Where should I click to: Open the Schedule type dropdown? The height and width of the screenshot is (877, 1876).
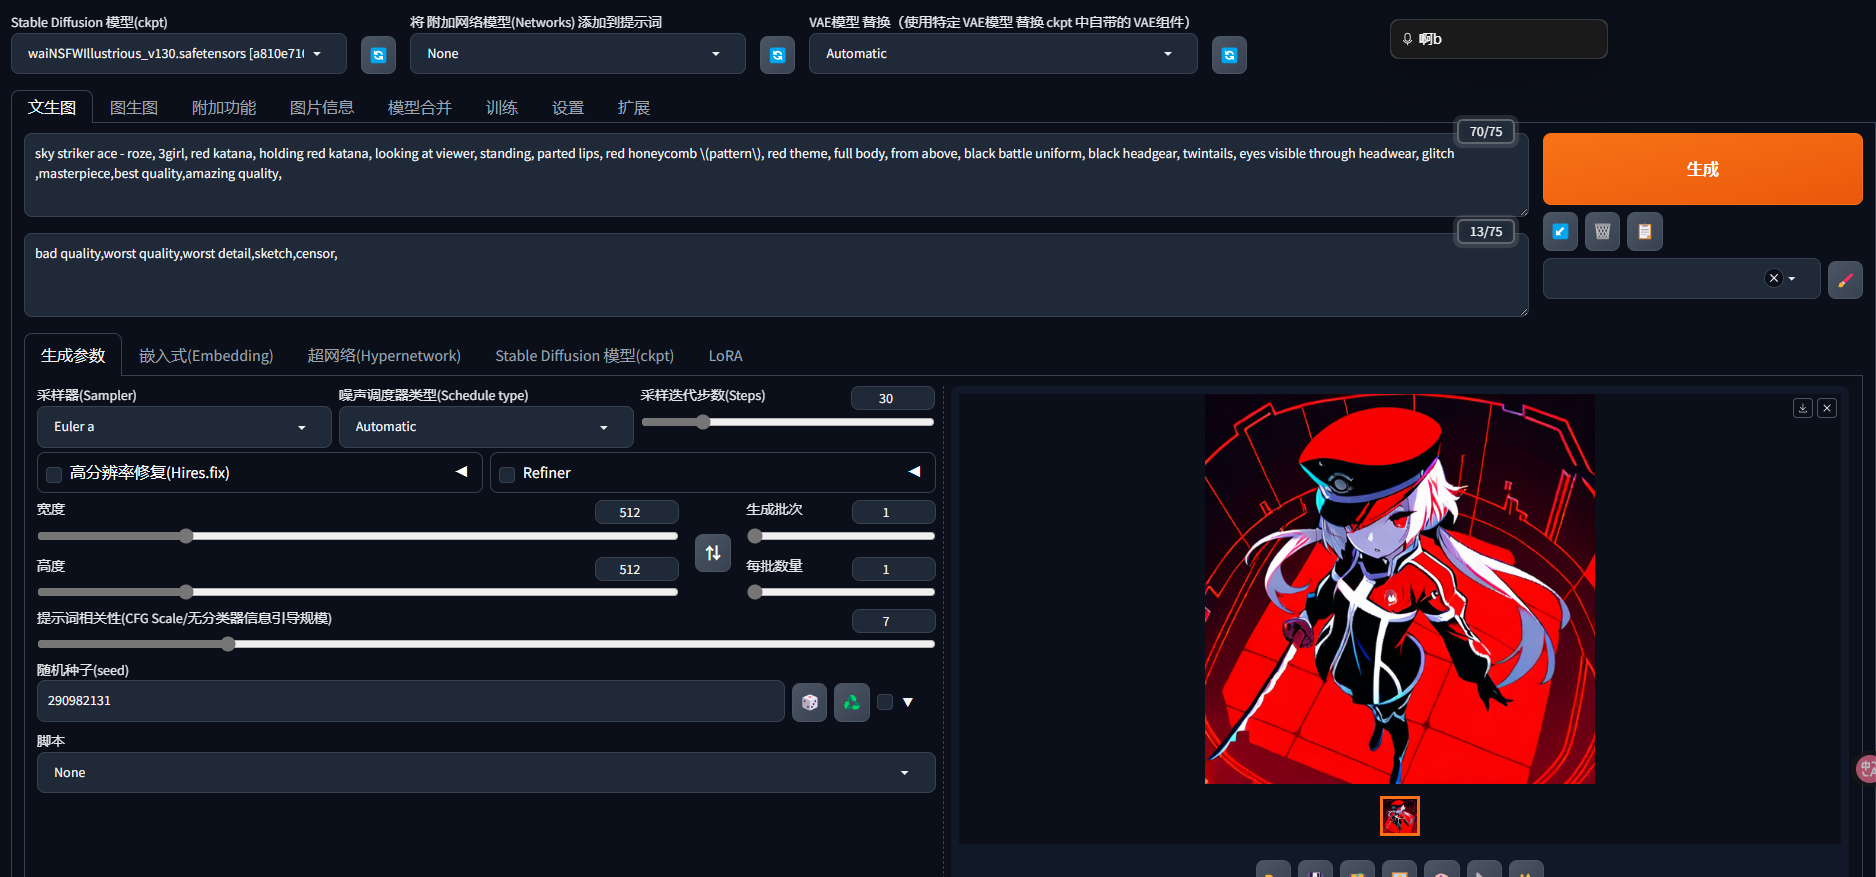486,427
